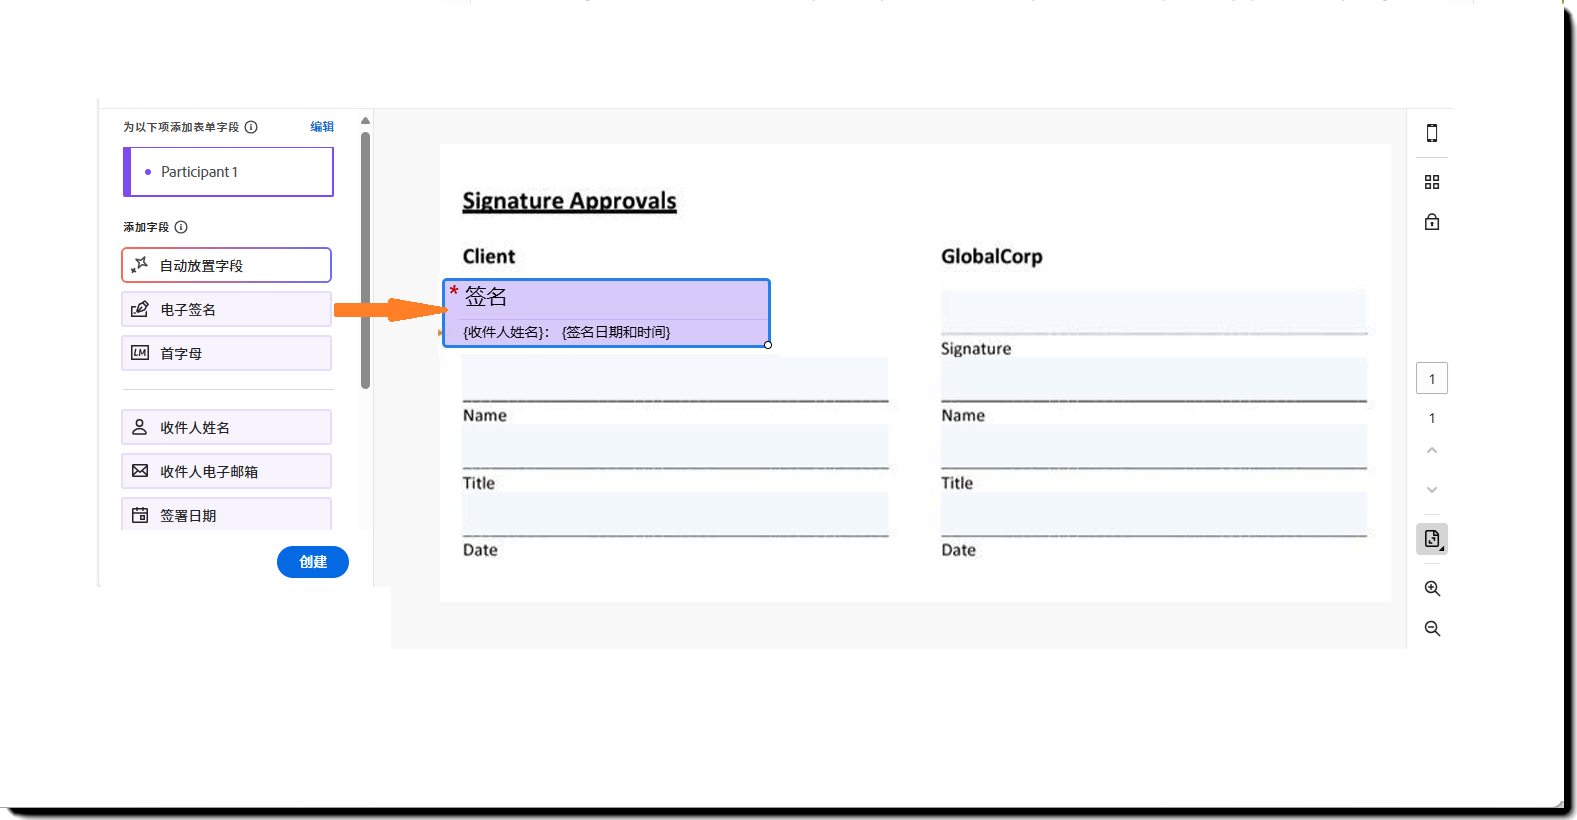This screenshot has width=1577, height=820.
Task: Click the document lock icon
Action: click(1432, 222)
